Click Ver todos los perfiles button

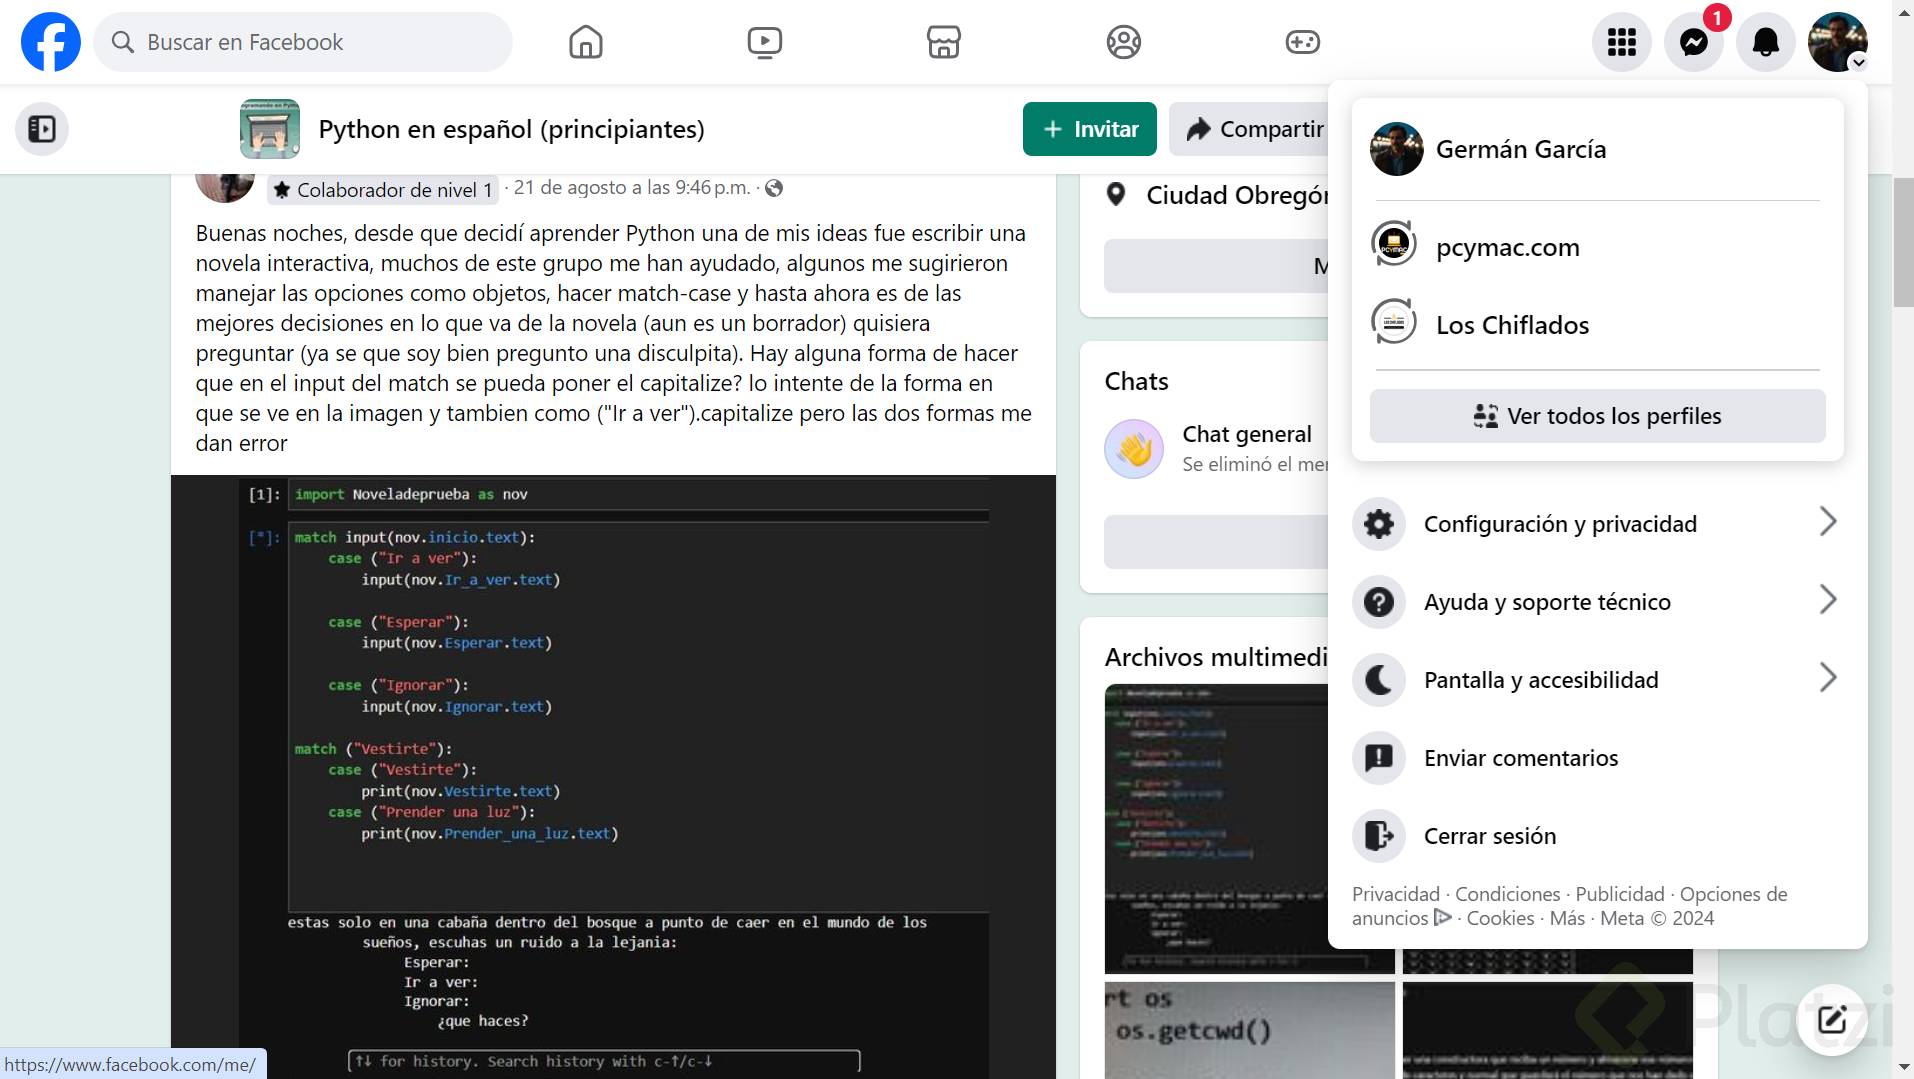[1597, 416]
